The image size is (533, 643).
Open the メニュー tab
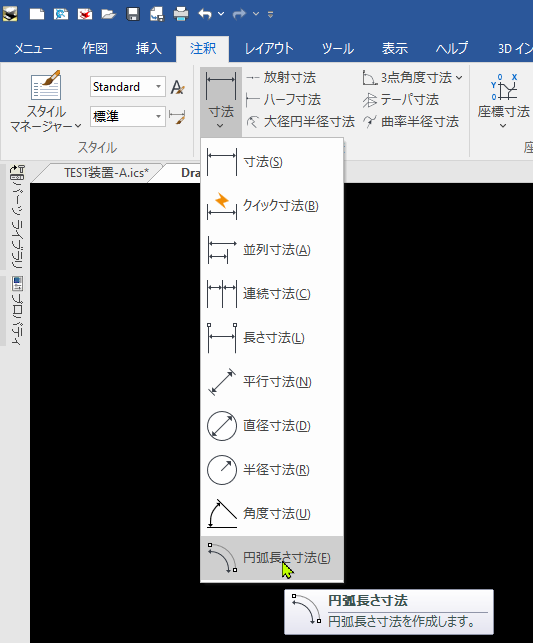pos(33,49)
